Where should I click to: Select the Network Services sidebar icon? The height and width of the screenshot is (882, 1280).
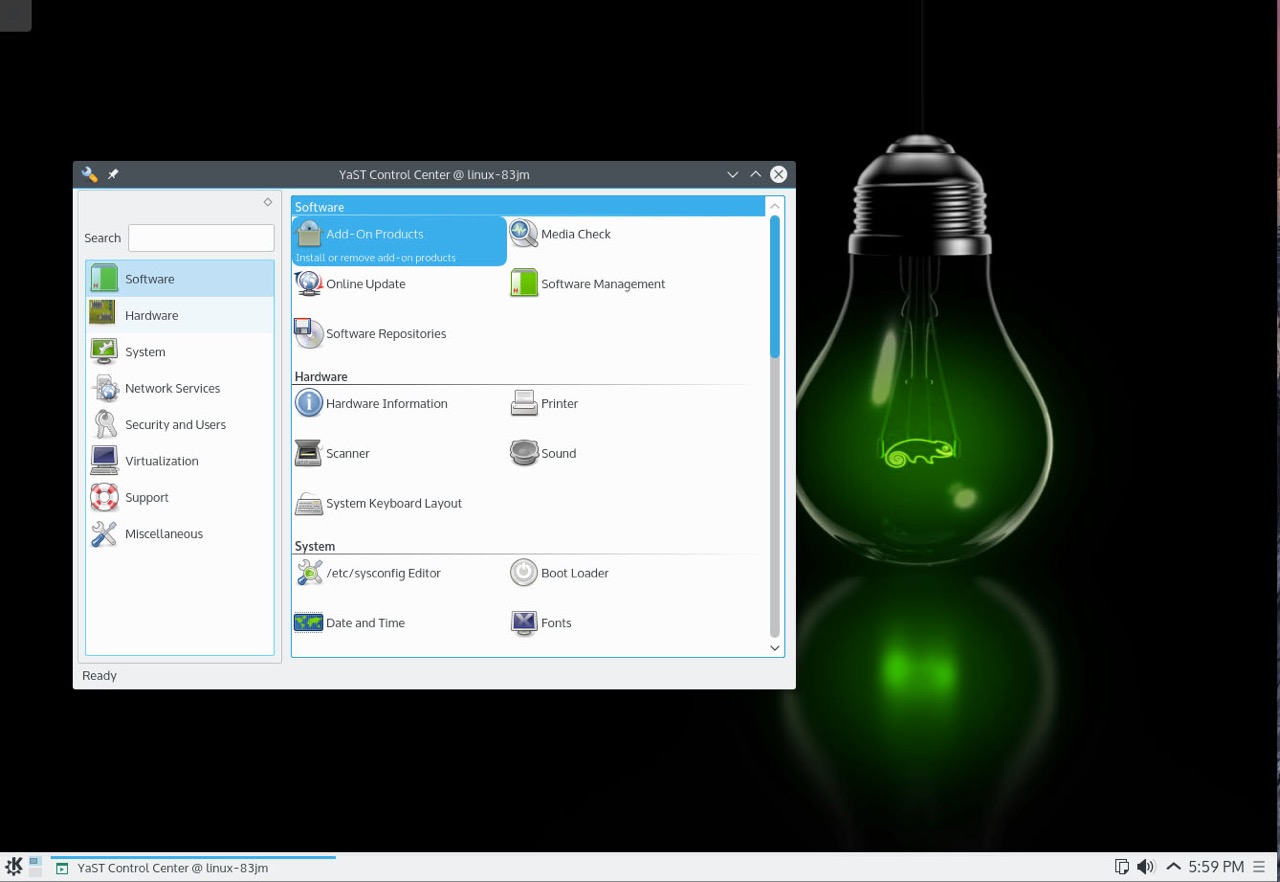[104, 388]
